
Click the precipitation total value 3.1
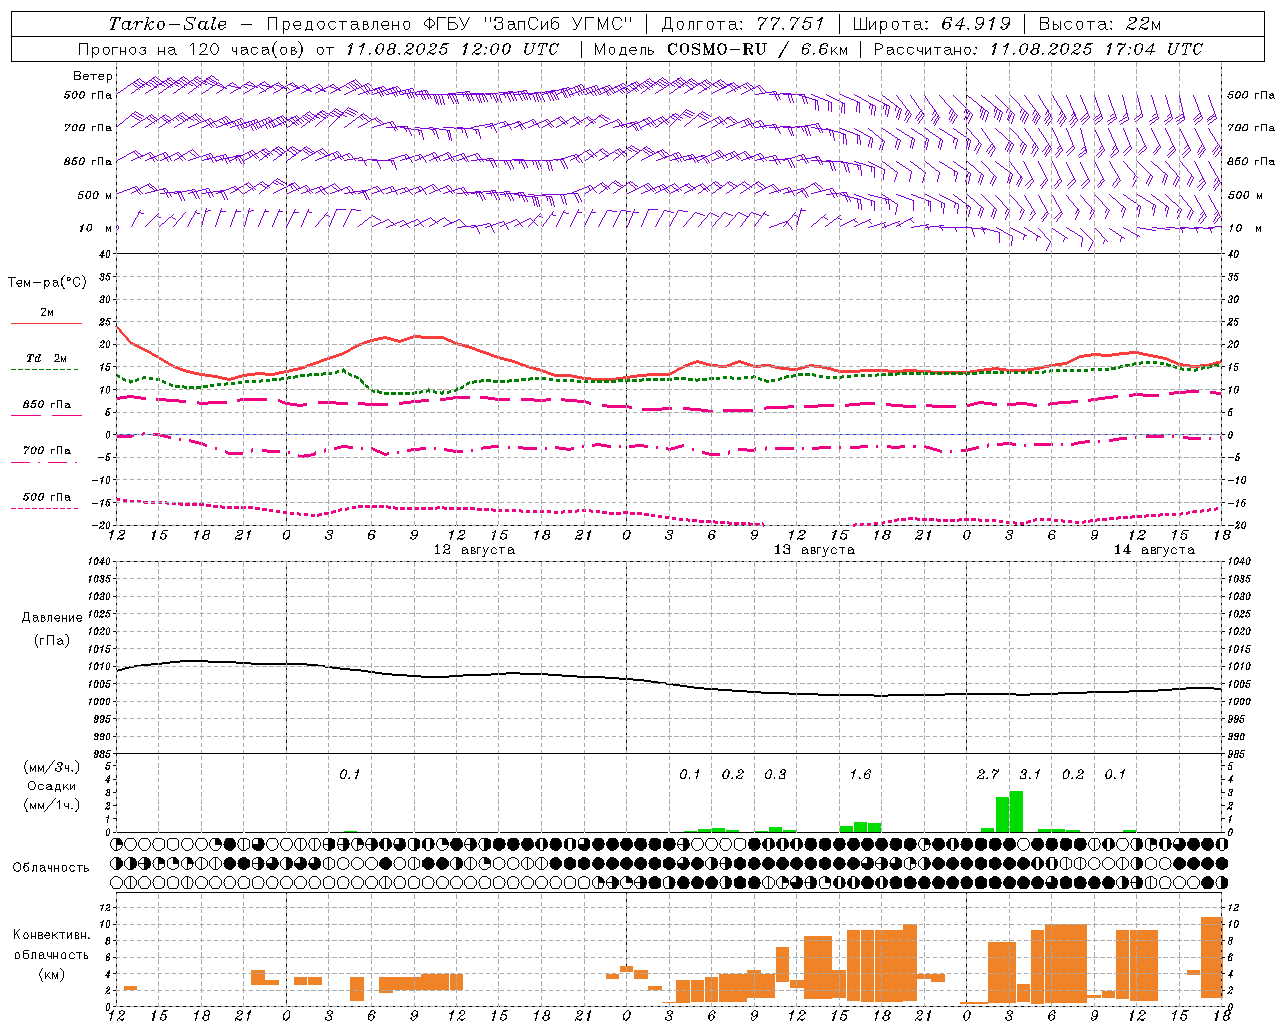(1030, 774)
